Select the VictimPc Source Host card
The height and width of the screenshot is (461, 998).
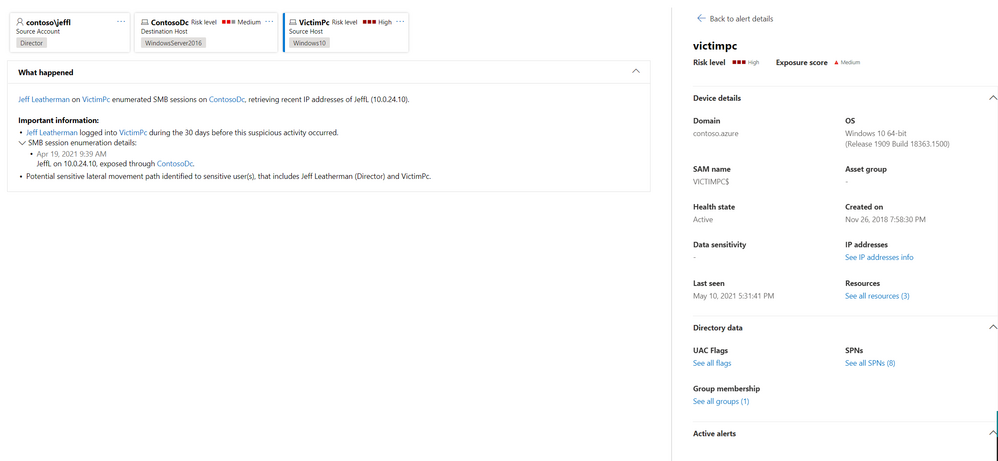[x=345, y=32]
